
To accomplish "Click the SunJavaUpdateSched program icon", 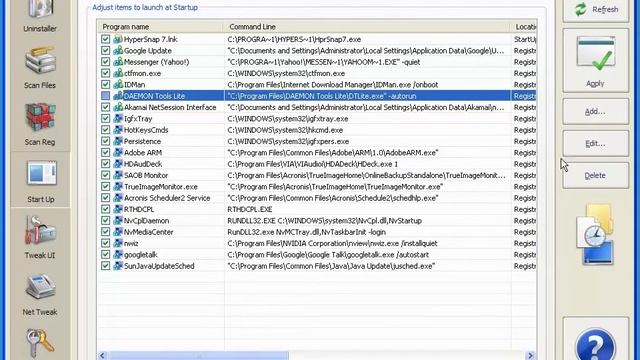I will [118, 266].
